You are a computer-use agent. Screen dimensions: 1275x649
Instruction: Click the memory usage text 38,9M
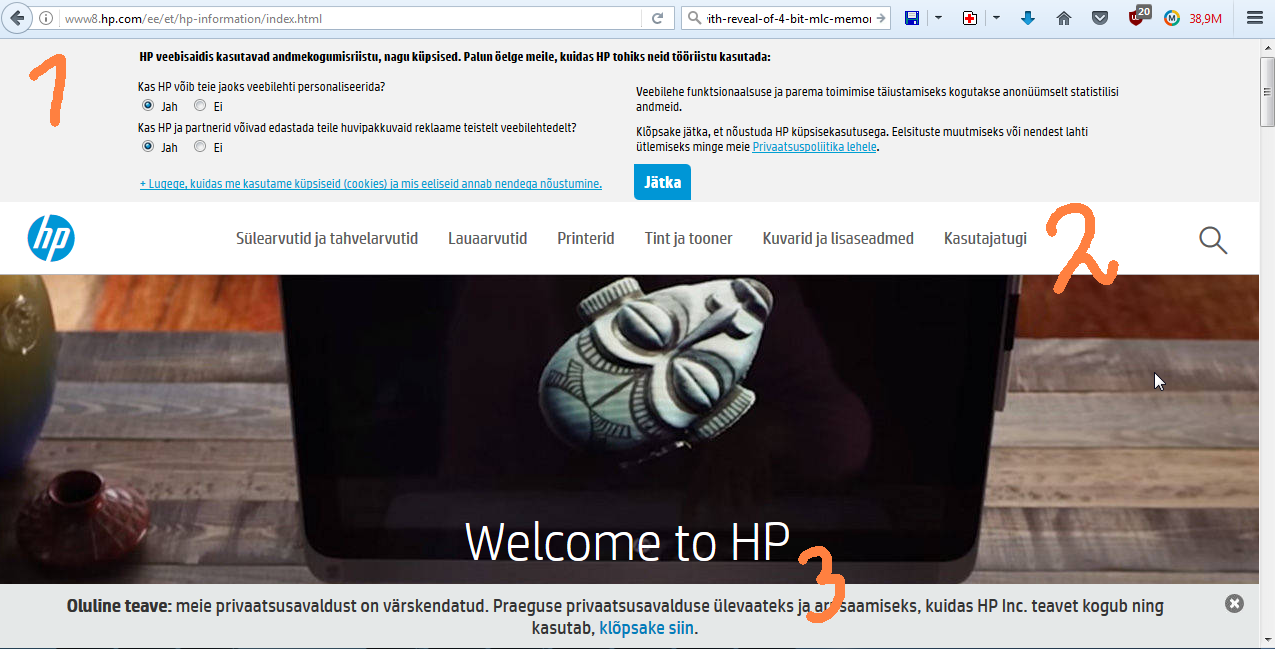point(1205,18)
